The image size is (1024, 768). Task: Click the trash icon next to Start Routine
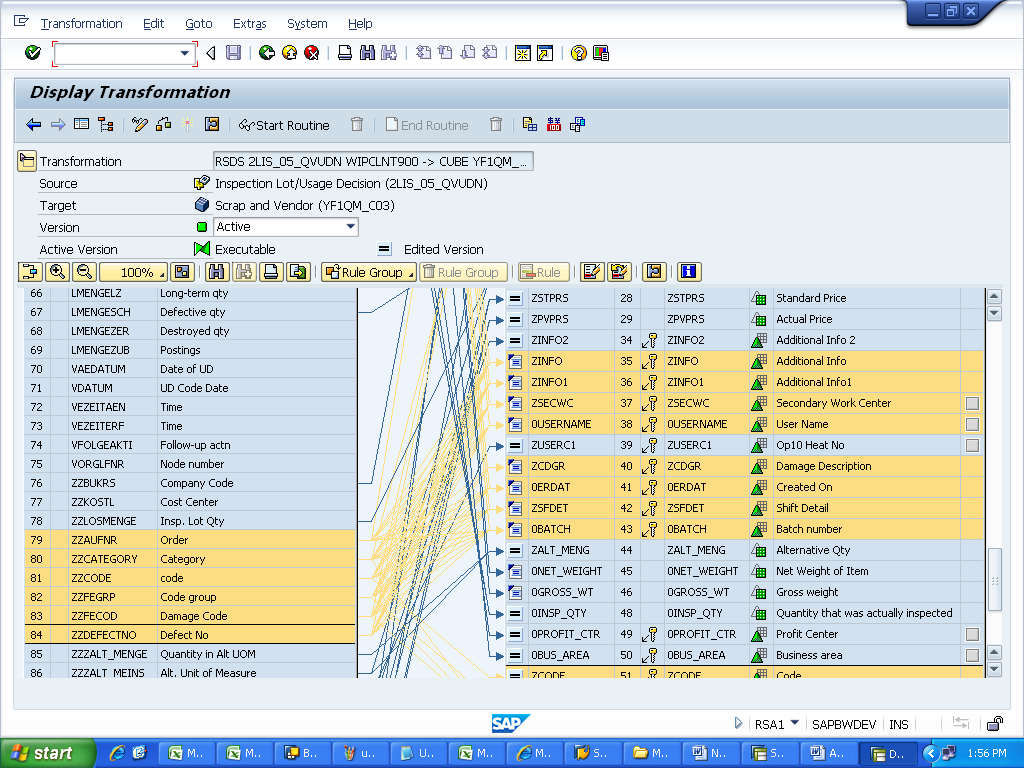(x=357, y=125)
